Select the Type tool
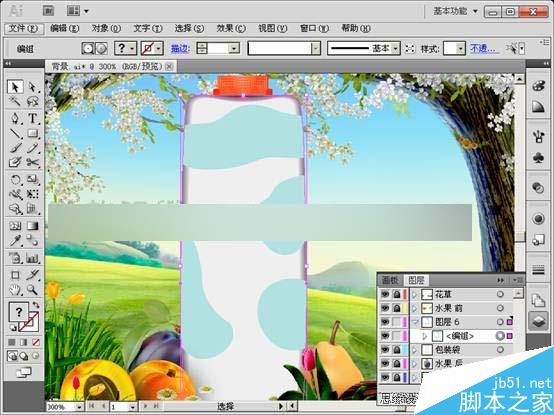554x415 pixels. pyautogui.click(x=32, y=118)
